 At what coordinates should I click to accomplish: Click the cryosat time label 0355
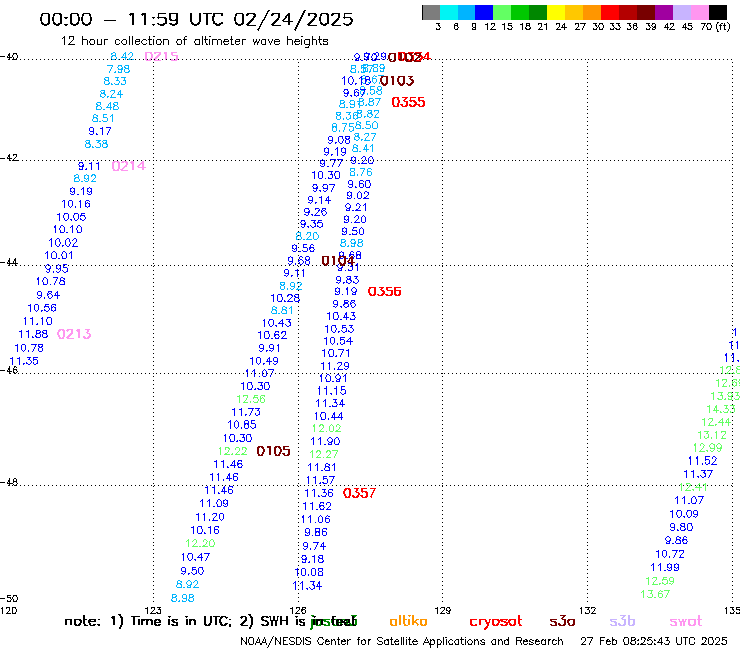[408, 102]
